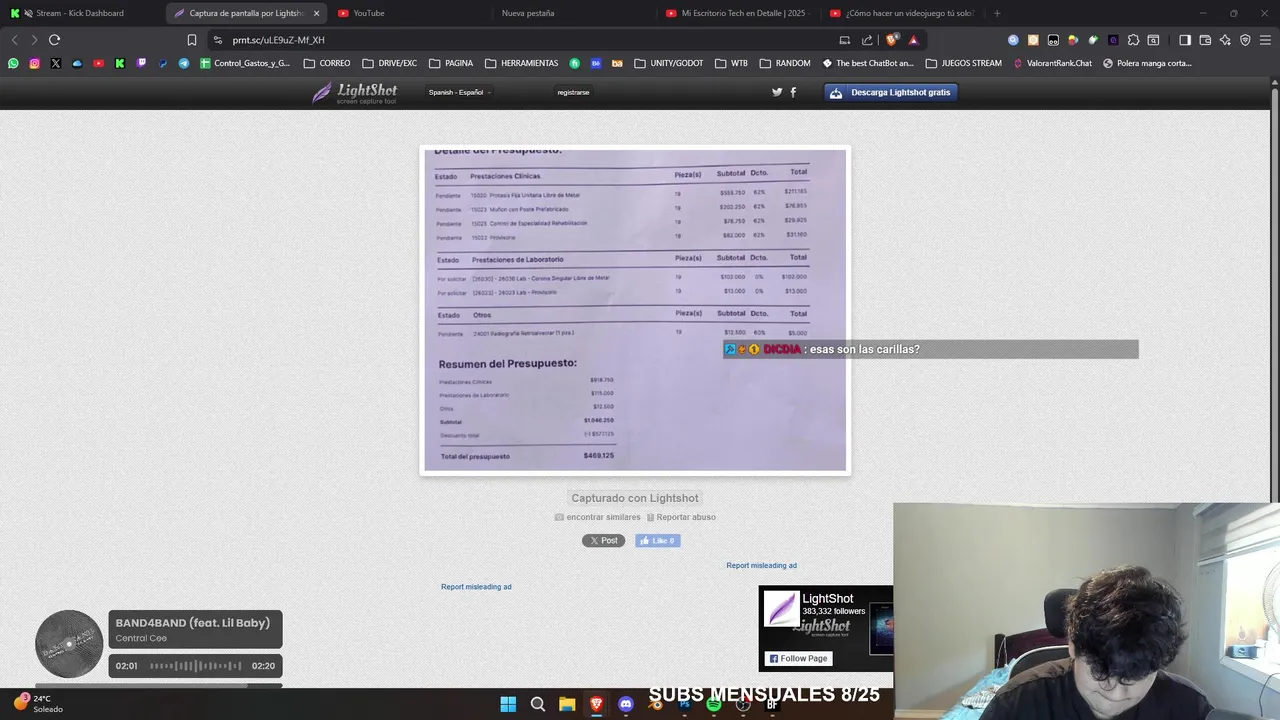This screenshot has height=720, width=1280.
Task: Open LightShot Twitter page icon
Action: click(777, 92)
